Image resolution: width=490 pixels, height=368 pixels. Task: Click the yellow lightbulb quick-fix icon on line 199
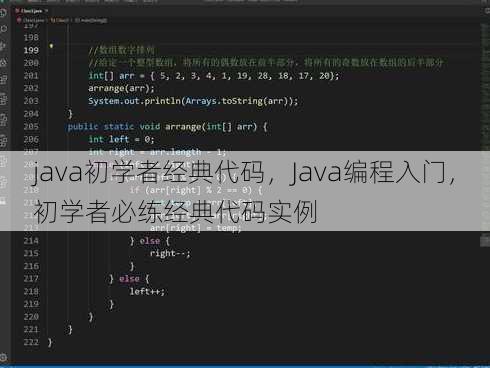click(x=51, y=46)
